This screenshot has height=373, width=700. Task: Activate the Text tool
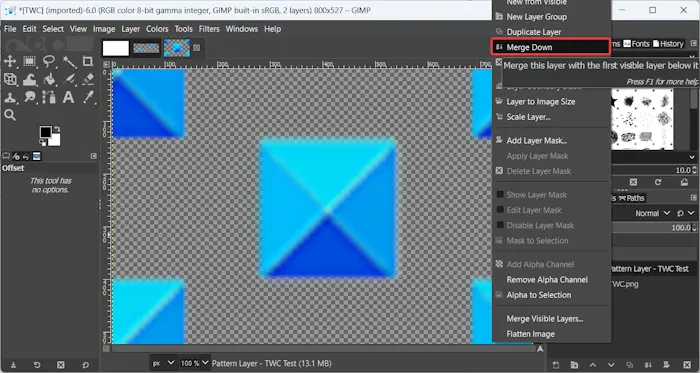tap(68, 97)
